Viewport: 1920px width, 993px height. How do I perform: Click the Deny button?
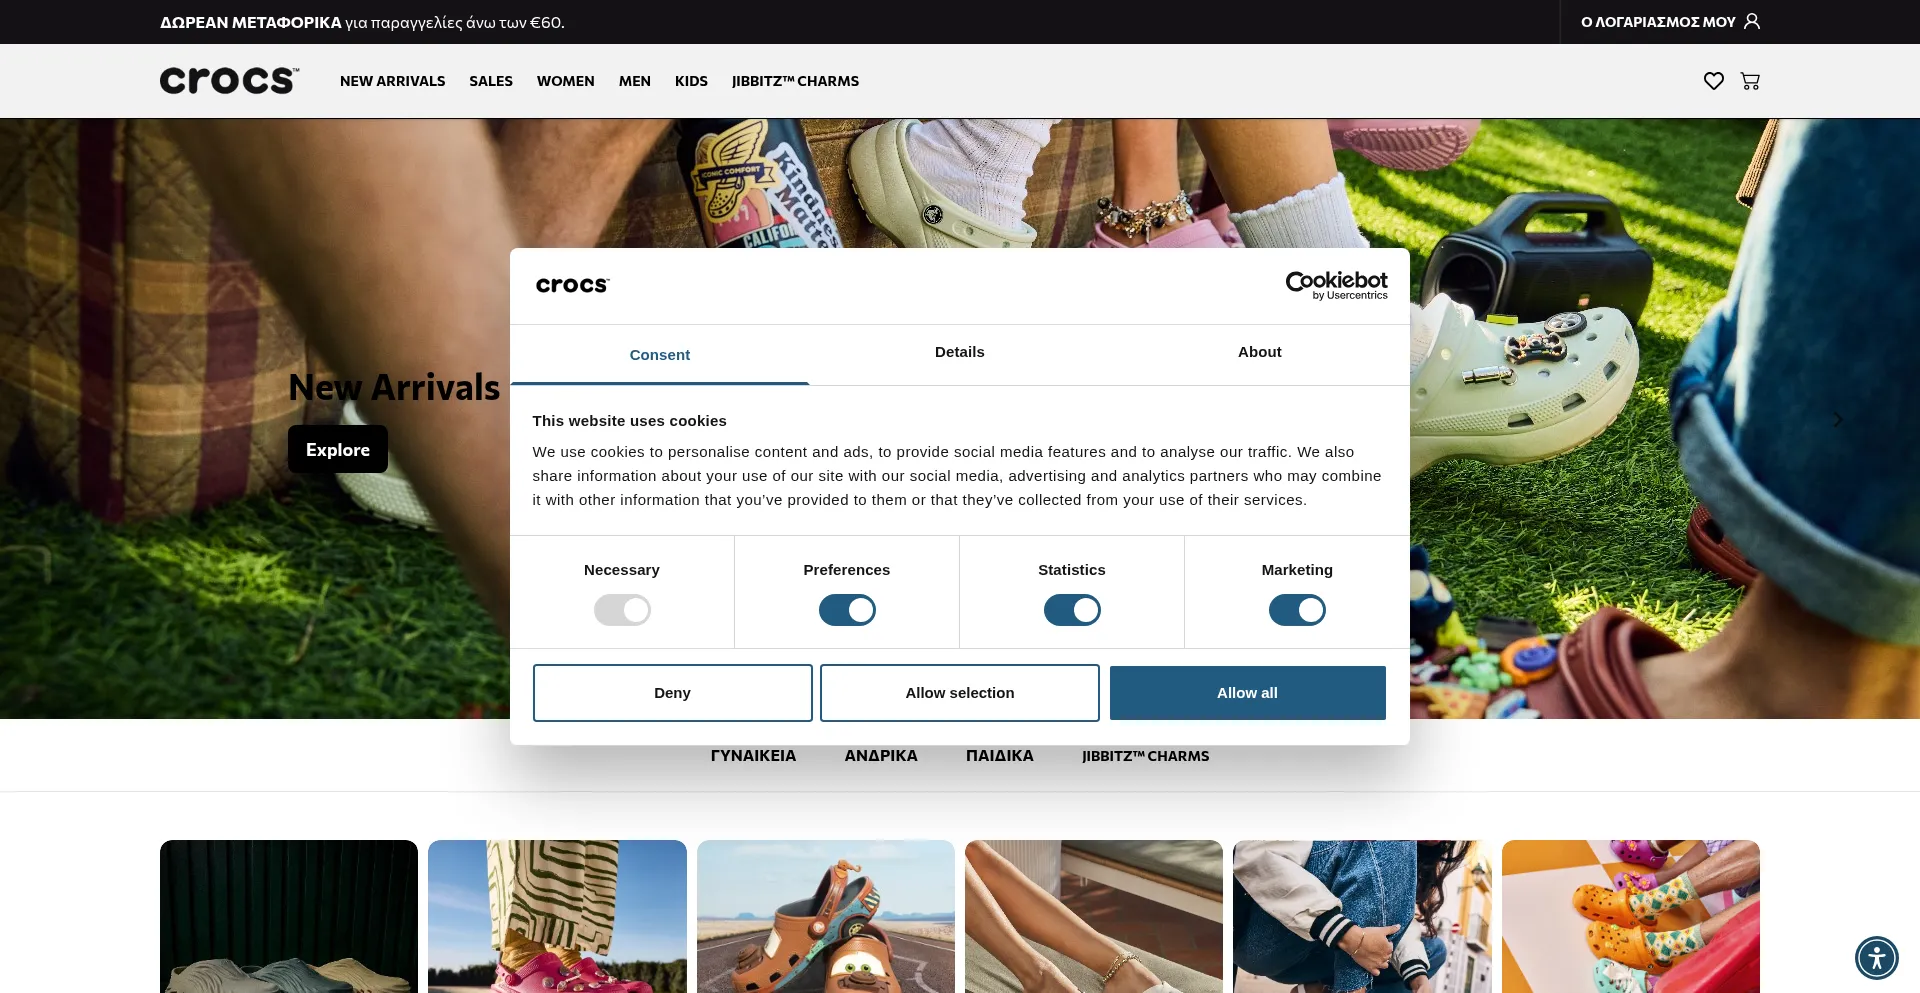click(672, 693)
